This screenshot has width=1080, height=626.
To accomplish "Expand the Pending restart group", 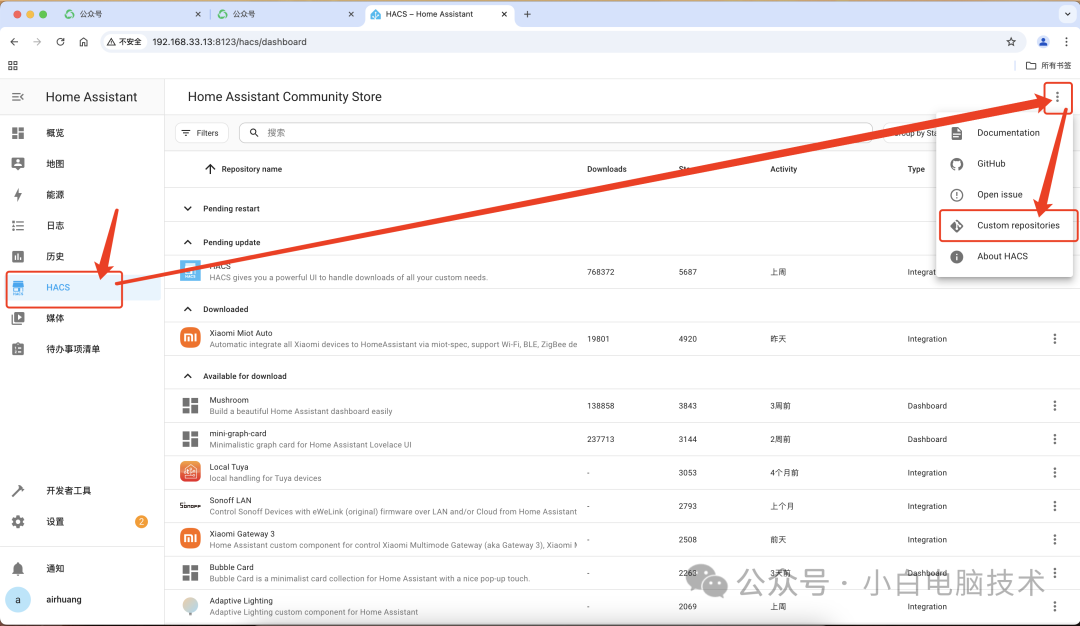I will (x=187, y=209).
